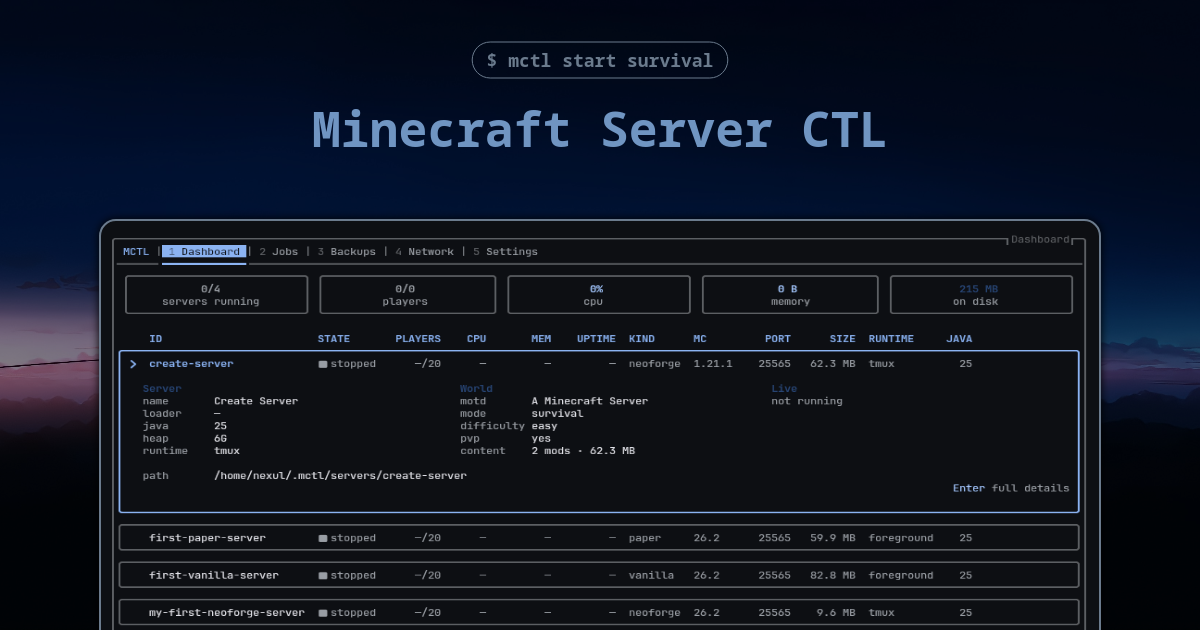The width and height of the screenshot is (1200, 630).
Task: Select the my-first-neoforge-server row name
Action: (x=227, y=613)
